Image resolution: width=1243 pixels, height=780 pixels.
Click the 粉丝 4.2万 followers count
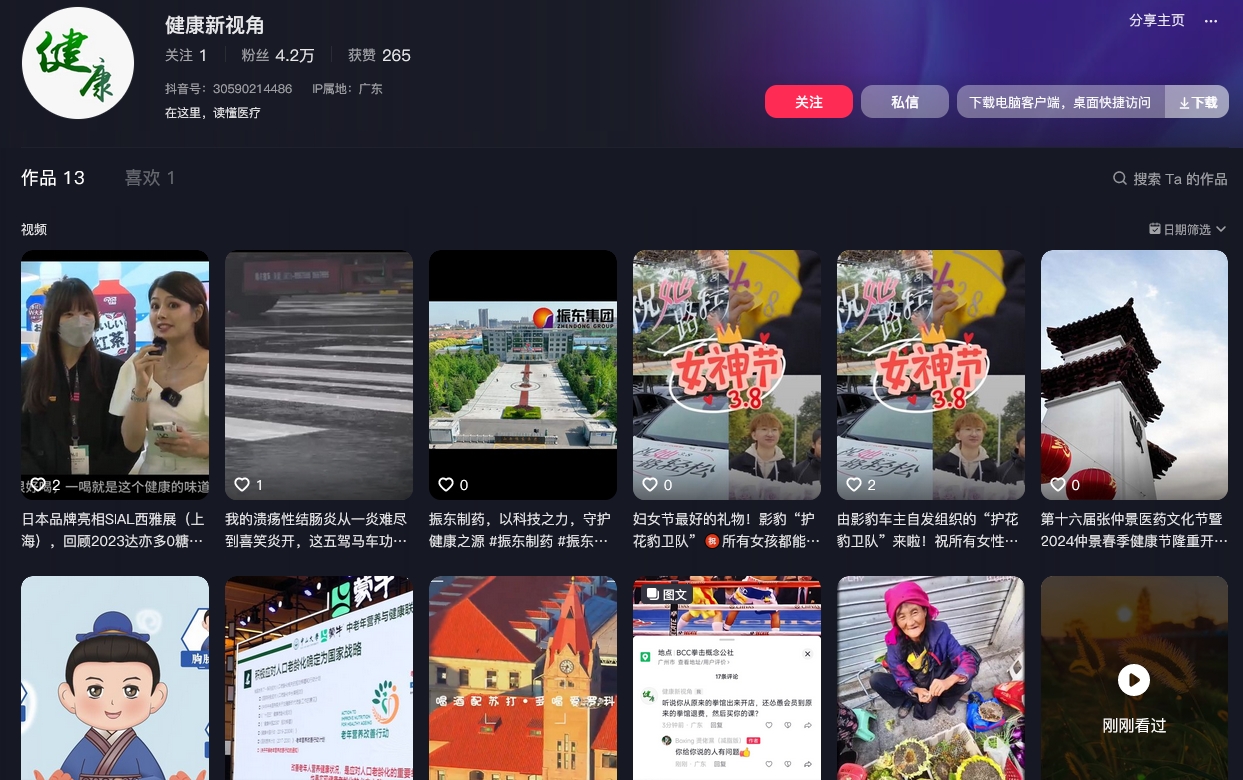point(278,55)
